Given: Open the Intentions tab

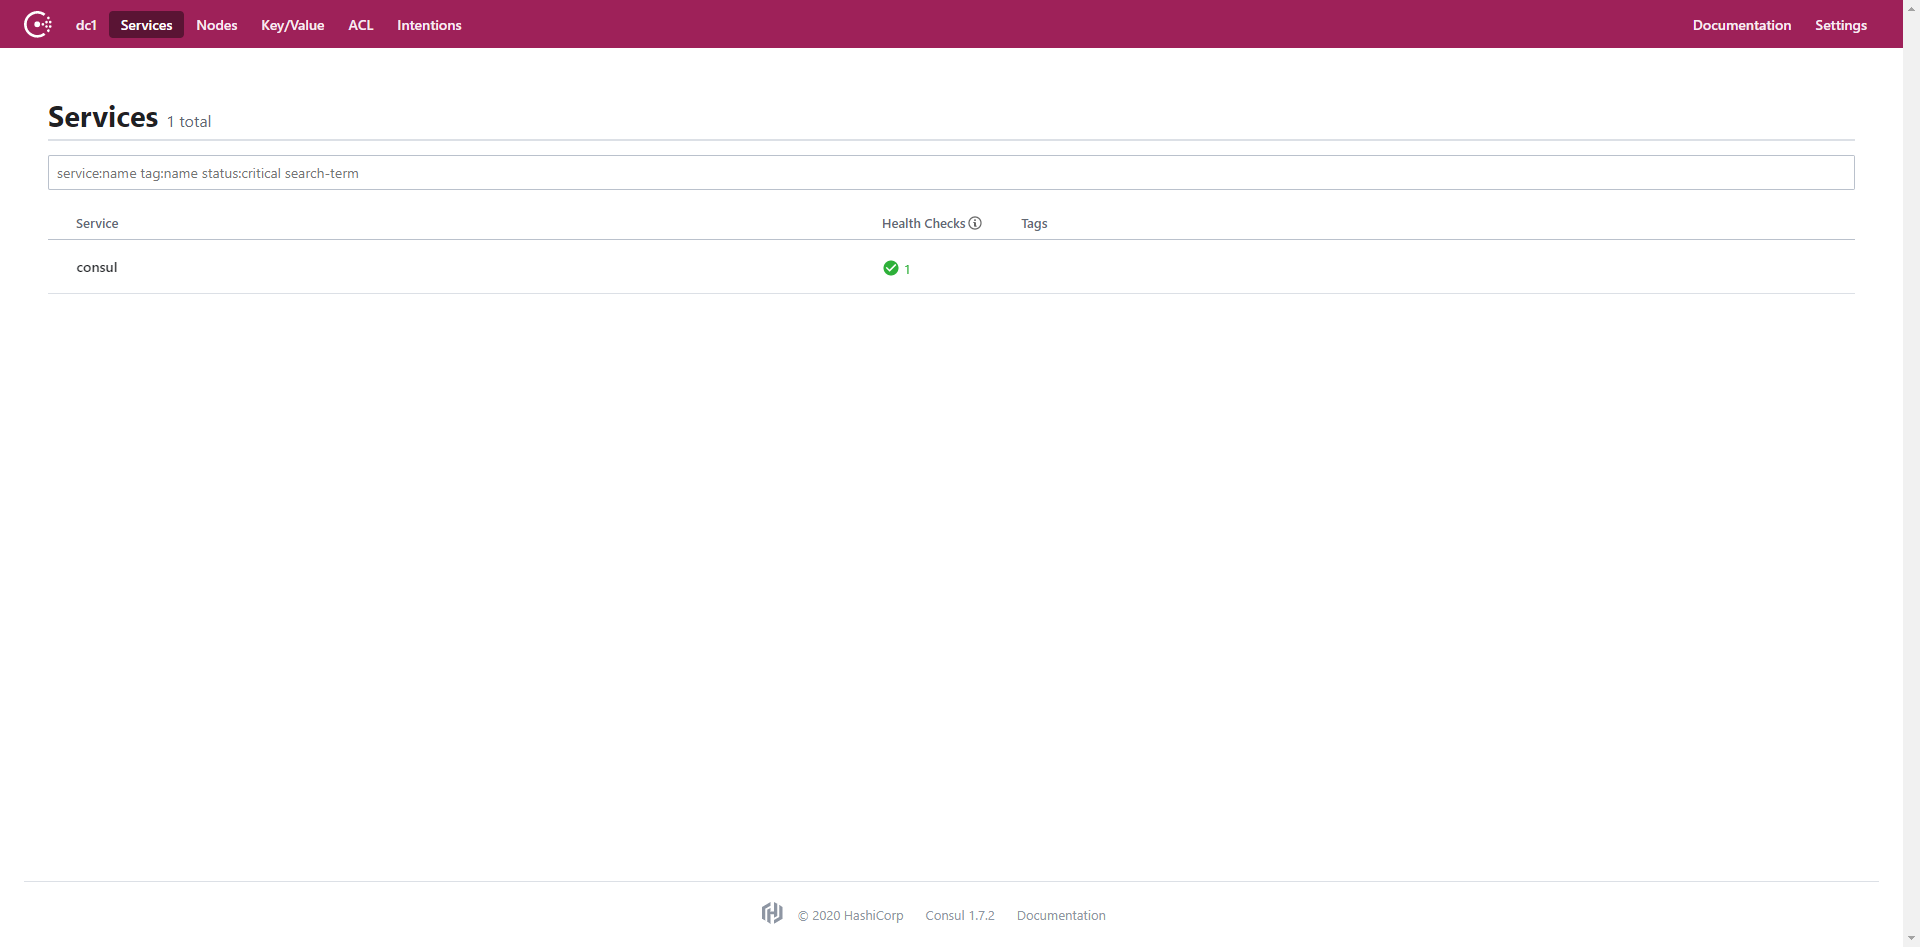Looking at the screenshot, I should (429, 25).
